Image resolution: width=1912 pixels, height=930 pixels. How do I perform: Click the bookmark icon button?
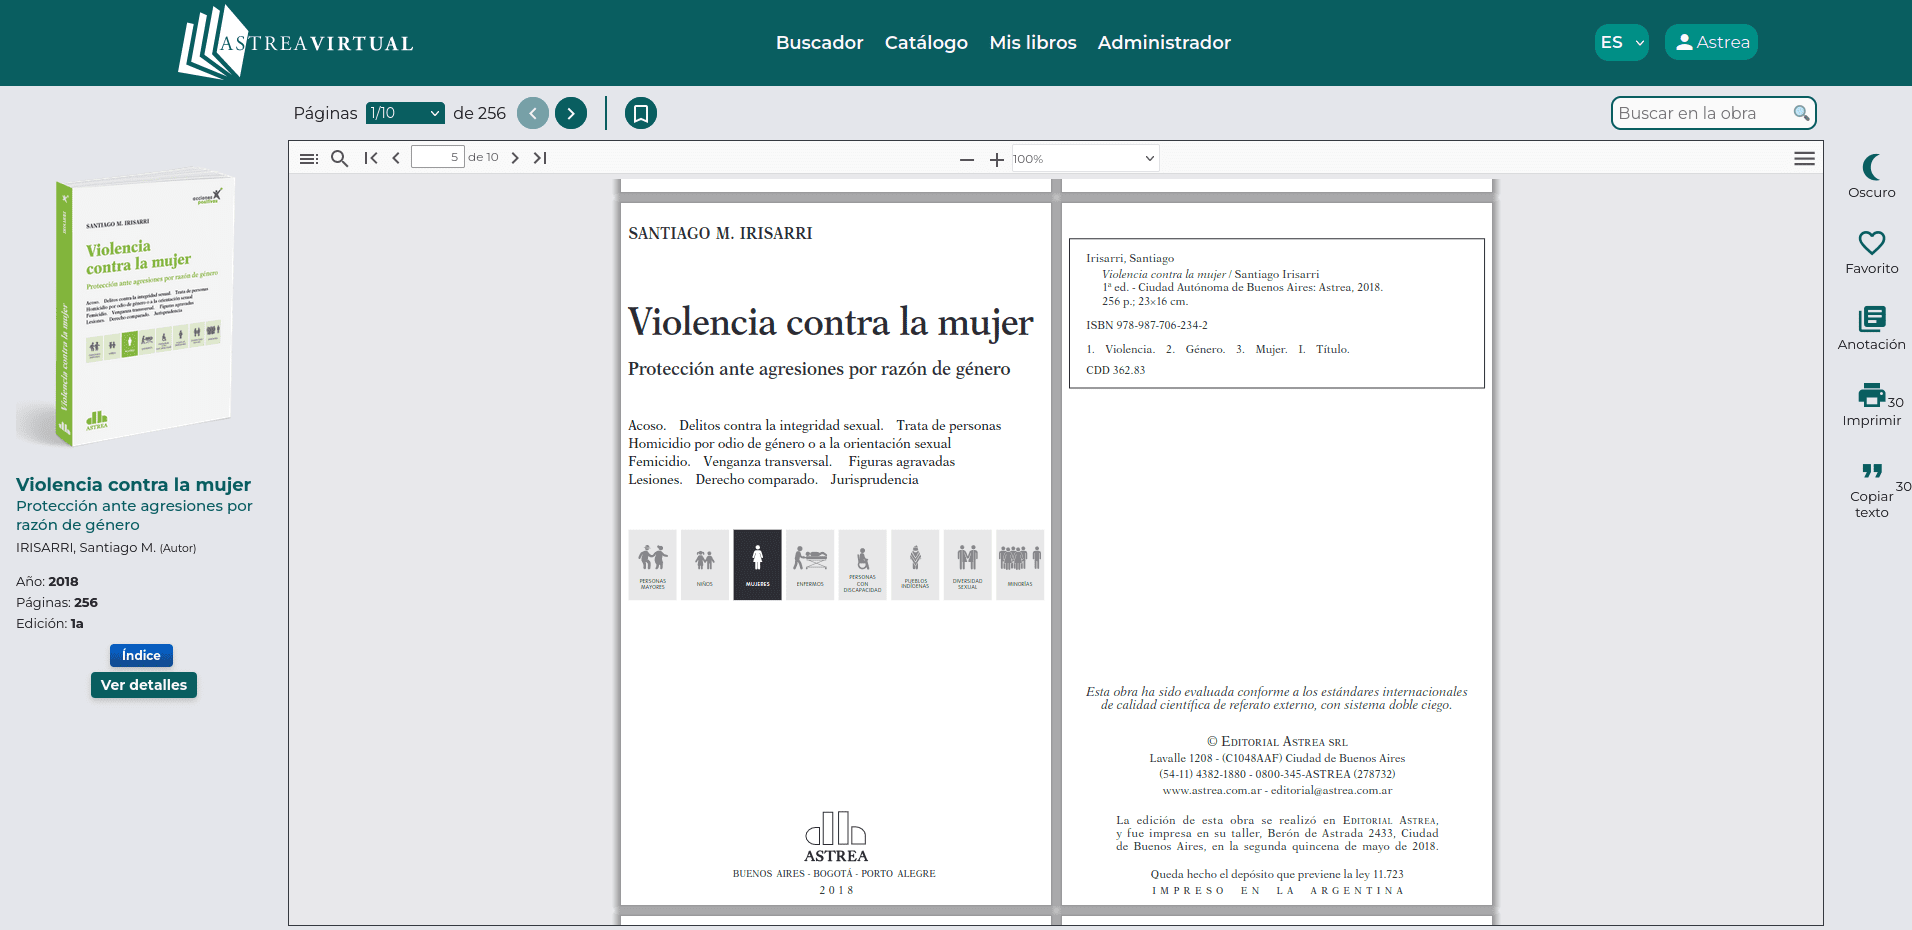(x=641, y=113)
